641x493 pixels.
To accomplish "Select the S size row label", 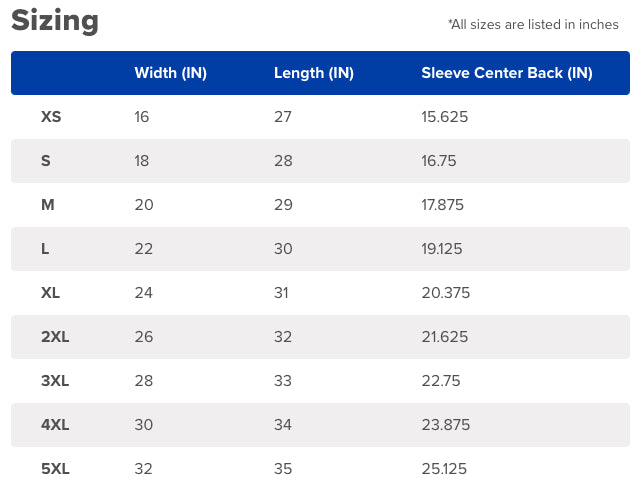I will tap(46, 161).
